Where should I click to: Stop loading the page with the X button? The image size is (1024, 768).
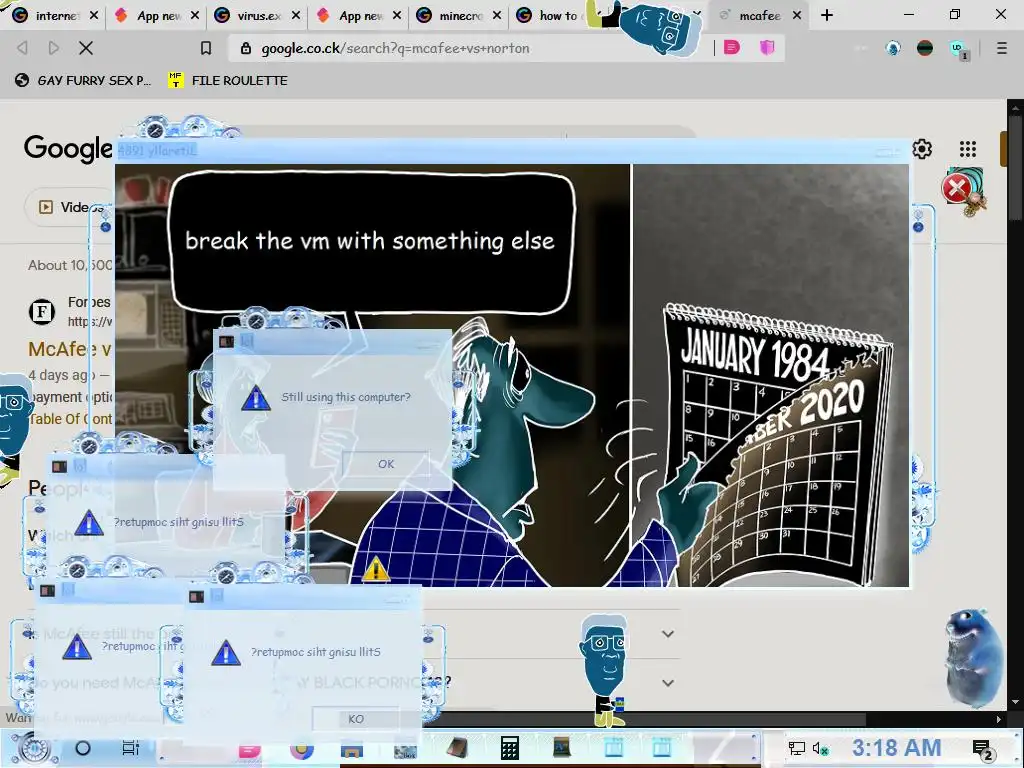[86, 48]
